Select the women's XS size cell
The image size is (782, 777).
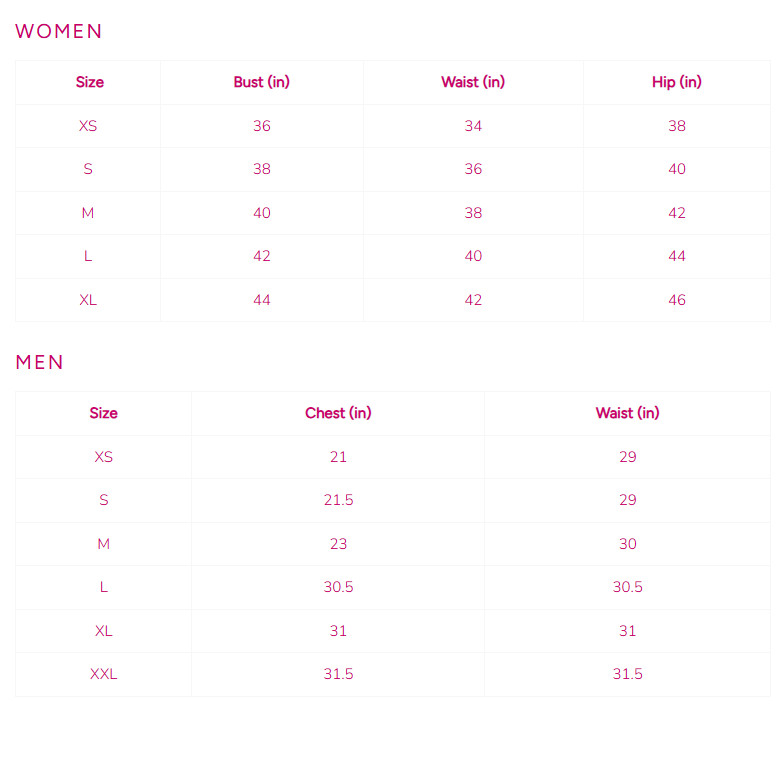coord(88,126)
